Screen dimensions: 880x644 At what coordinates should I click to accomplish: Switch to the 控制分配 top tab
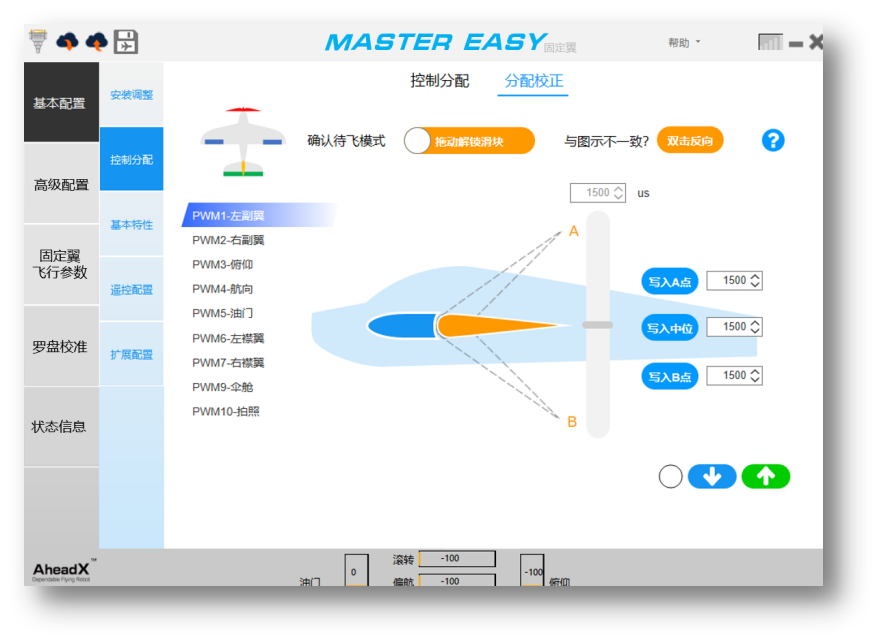pyautogui.click(x=439, y=81)
